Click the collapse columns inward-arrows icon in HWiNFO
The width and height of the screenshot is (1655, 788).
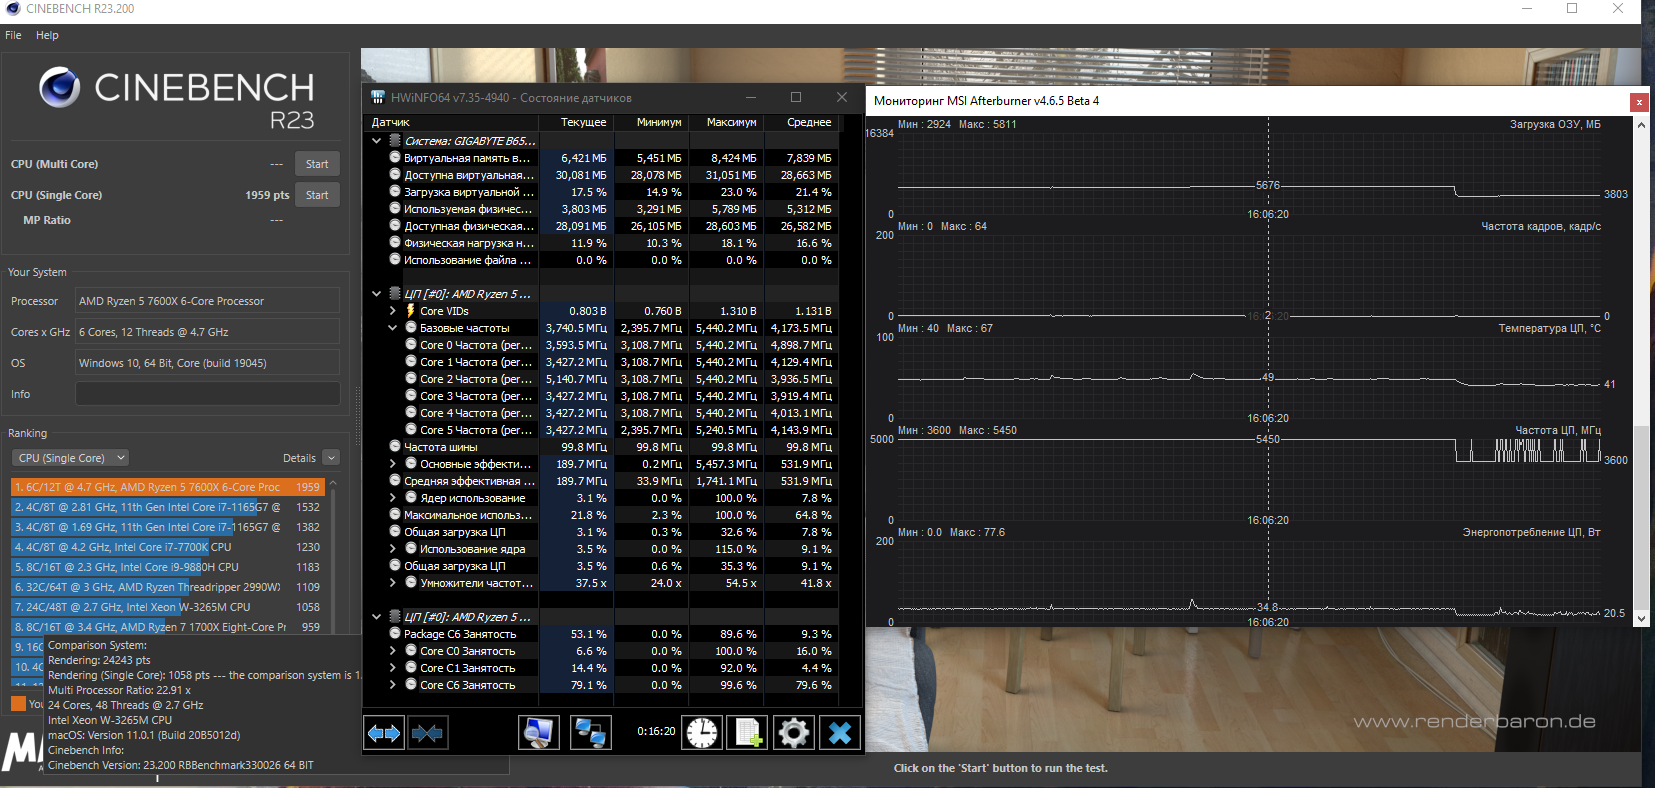[427, 733]
